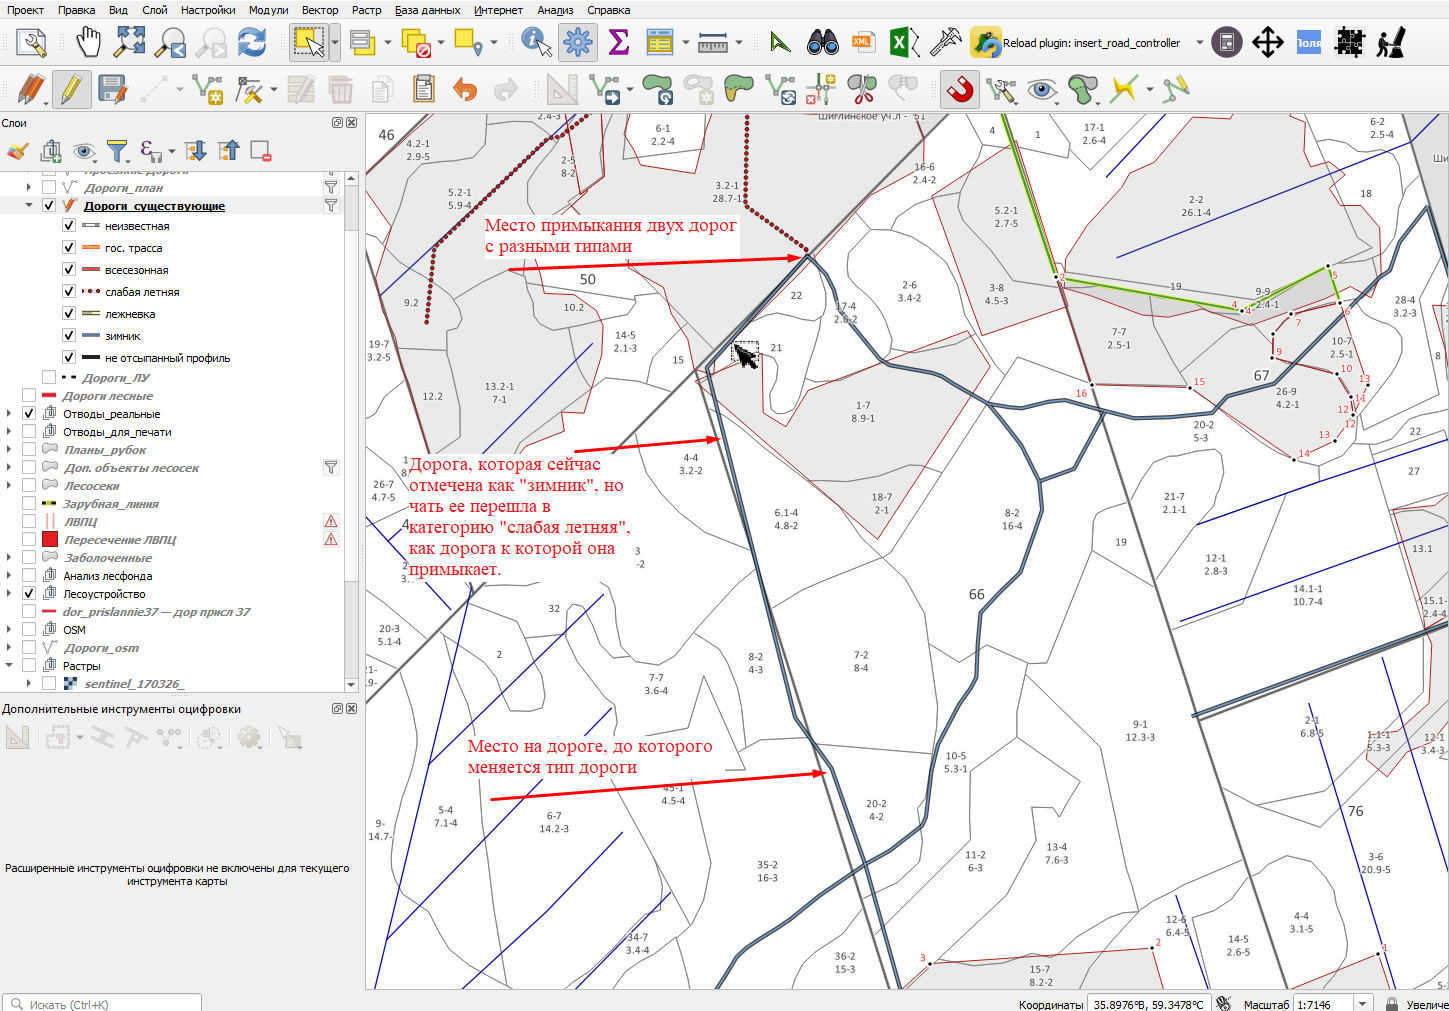Screen dimensions: 1449x1011
Task: Click the Undo arrow icon
Action: (x=465, y=90)
